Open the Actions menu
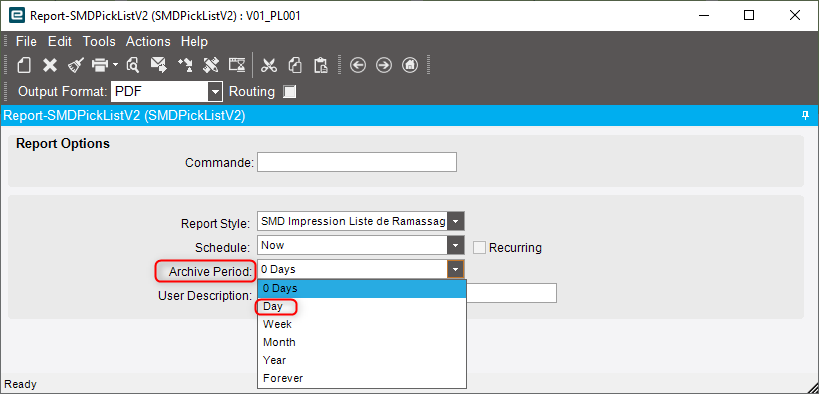This screenshot has width=819, height=394. point(148,41)
